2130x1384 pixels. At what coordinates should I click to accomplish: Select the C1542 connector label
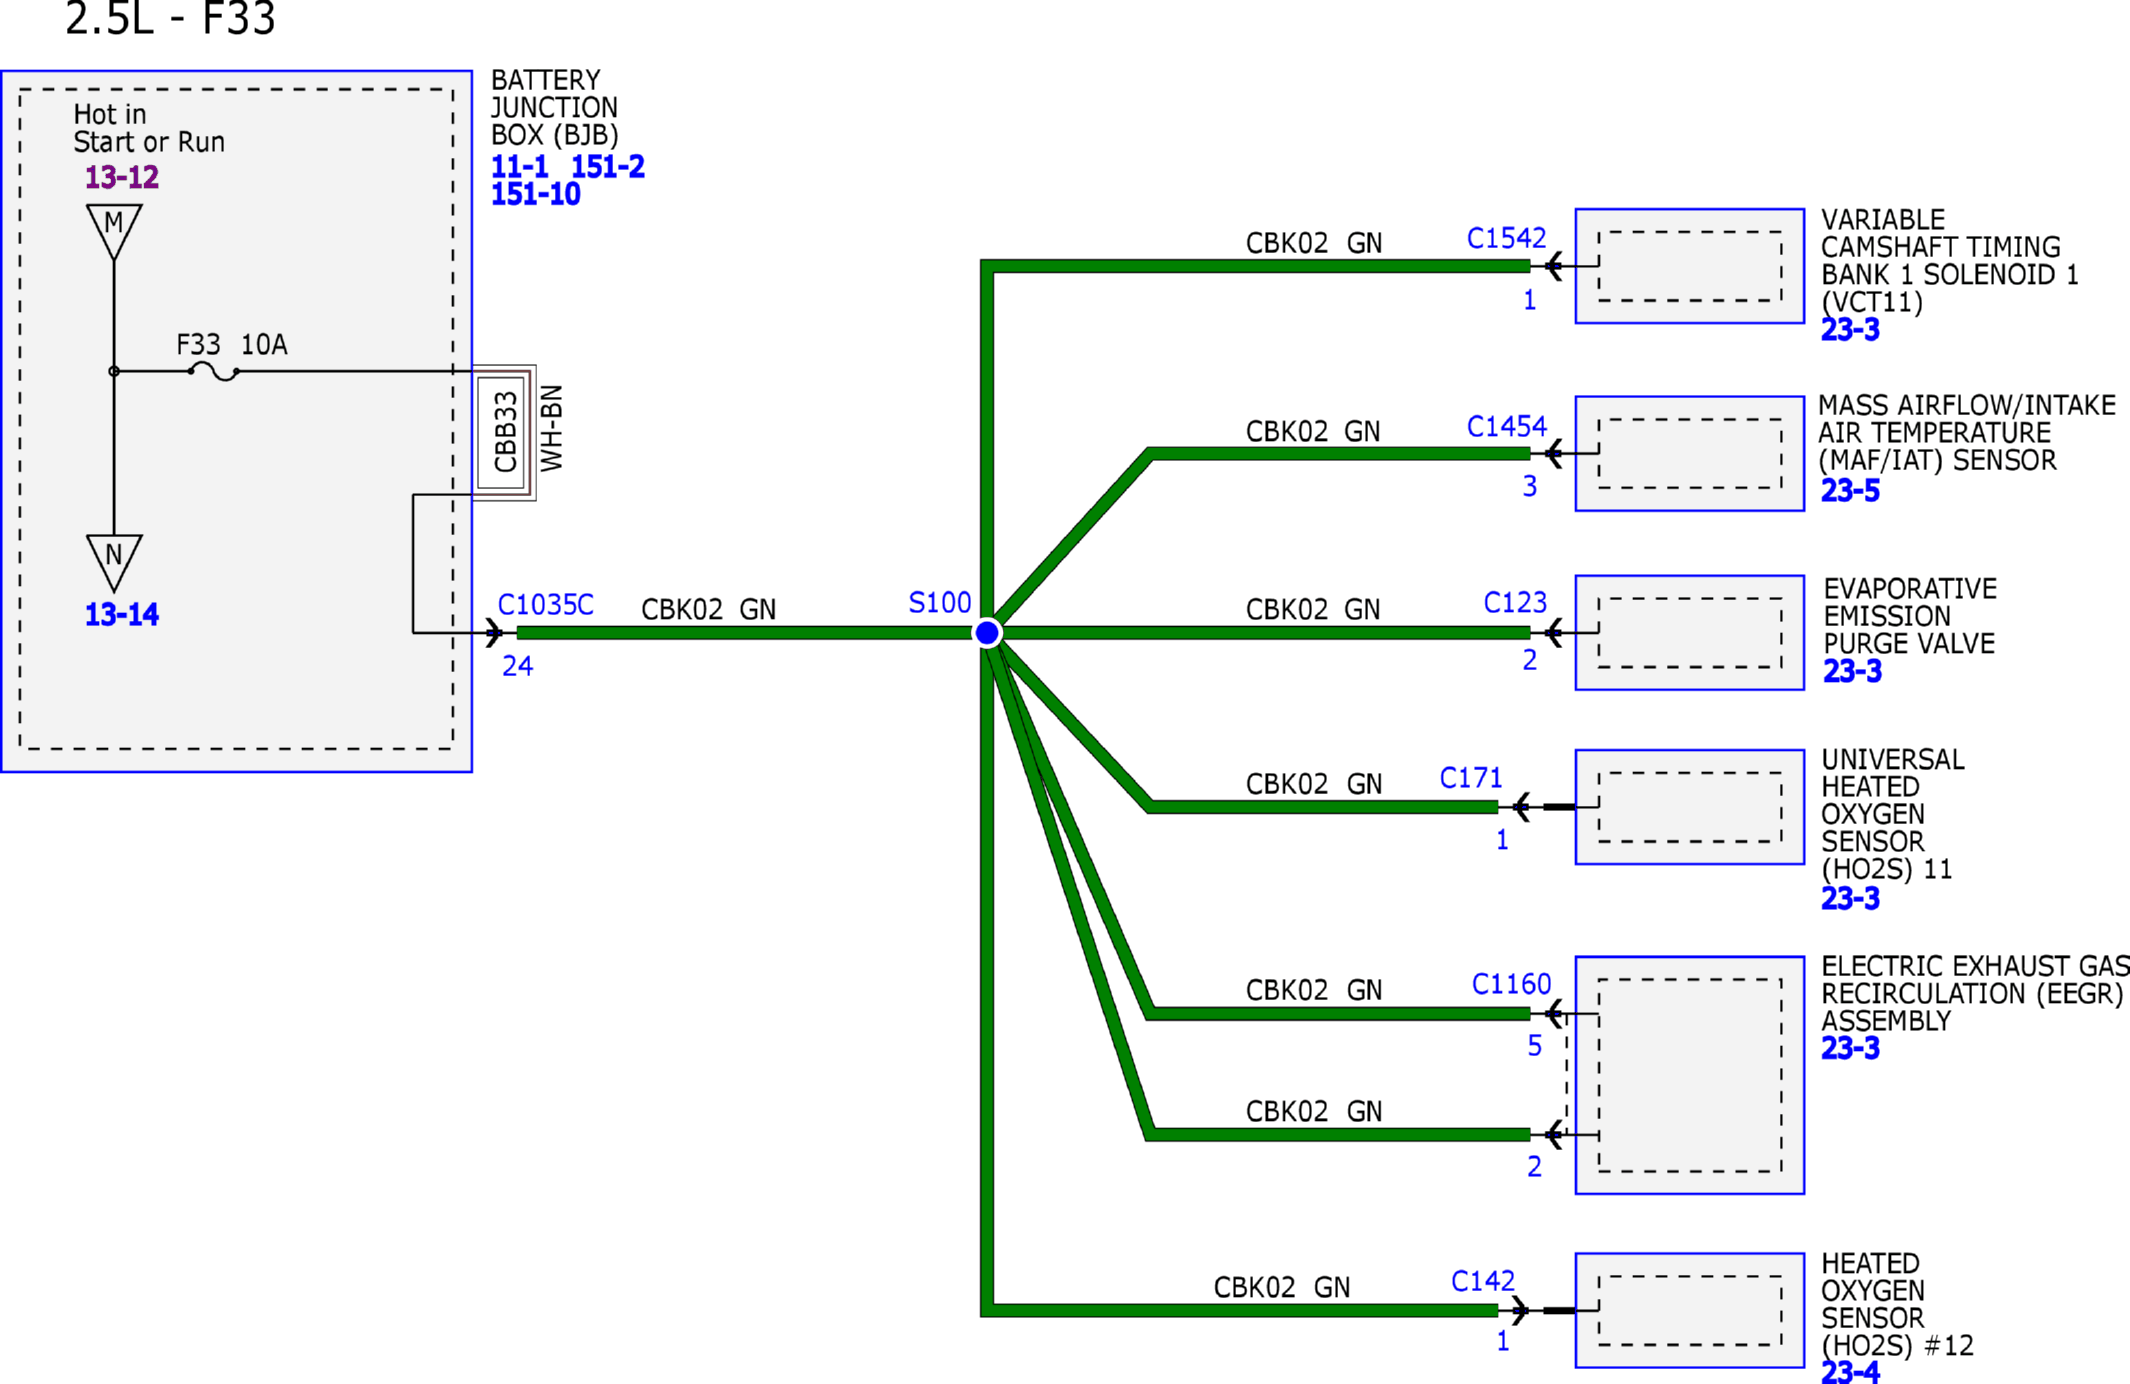(x=1506, y=238)
